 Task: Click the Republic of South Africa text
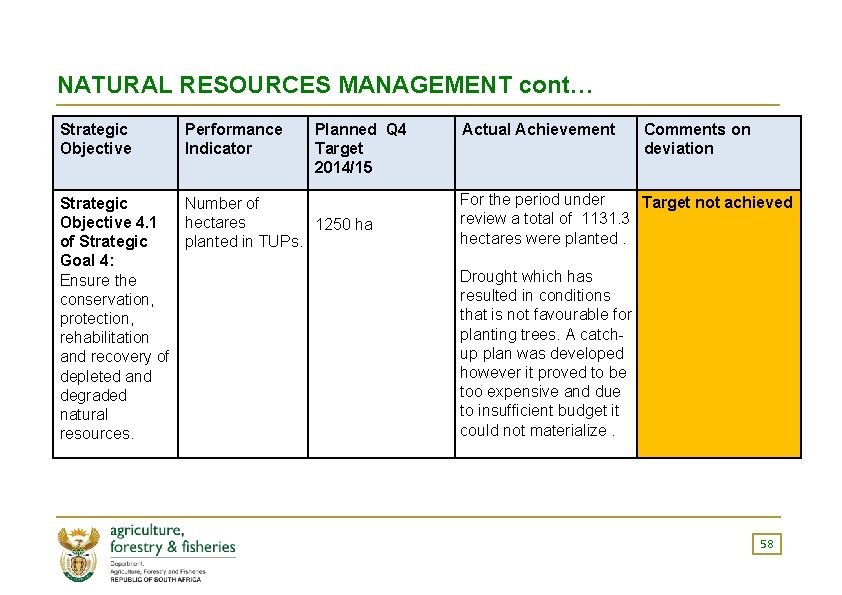(155, 580)
